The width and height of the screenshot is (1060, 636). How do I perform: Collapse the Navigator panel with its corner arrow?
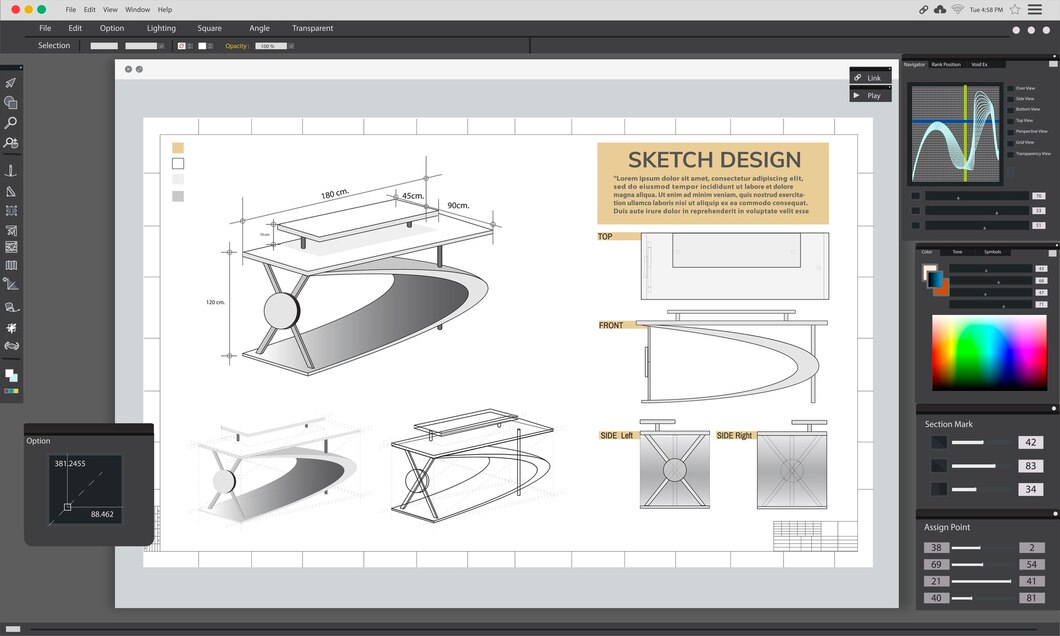pyautogui.click(x=1053, y=64)
